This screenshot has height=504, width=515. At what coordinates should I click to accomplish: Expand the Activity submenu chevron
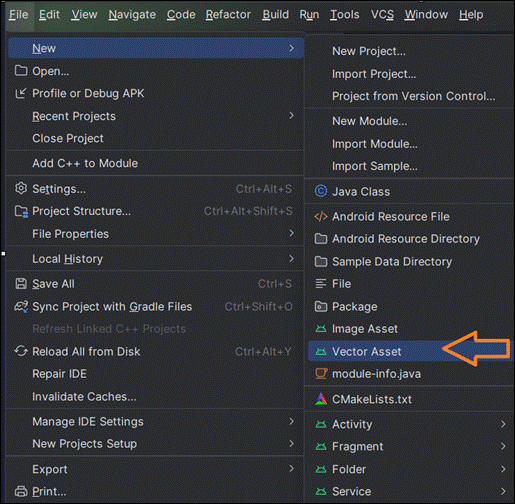tap(503, 424)
